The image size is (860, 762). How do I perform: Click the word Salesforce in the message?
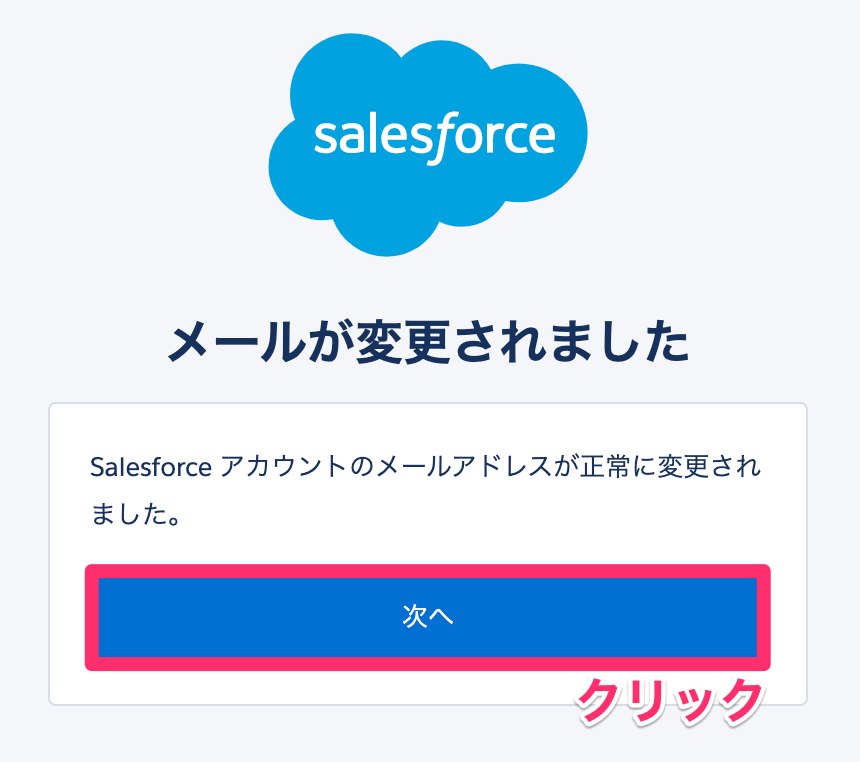pos(151,467)
